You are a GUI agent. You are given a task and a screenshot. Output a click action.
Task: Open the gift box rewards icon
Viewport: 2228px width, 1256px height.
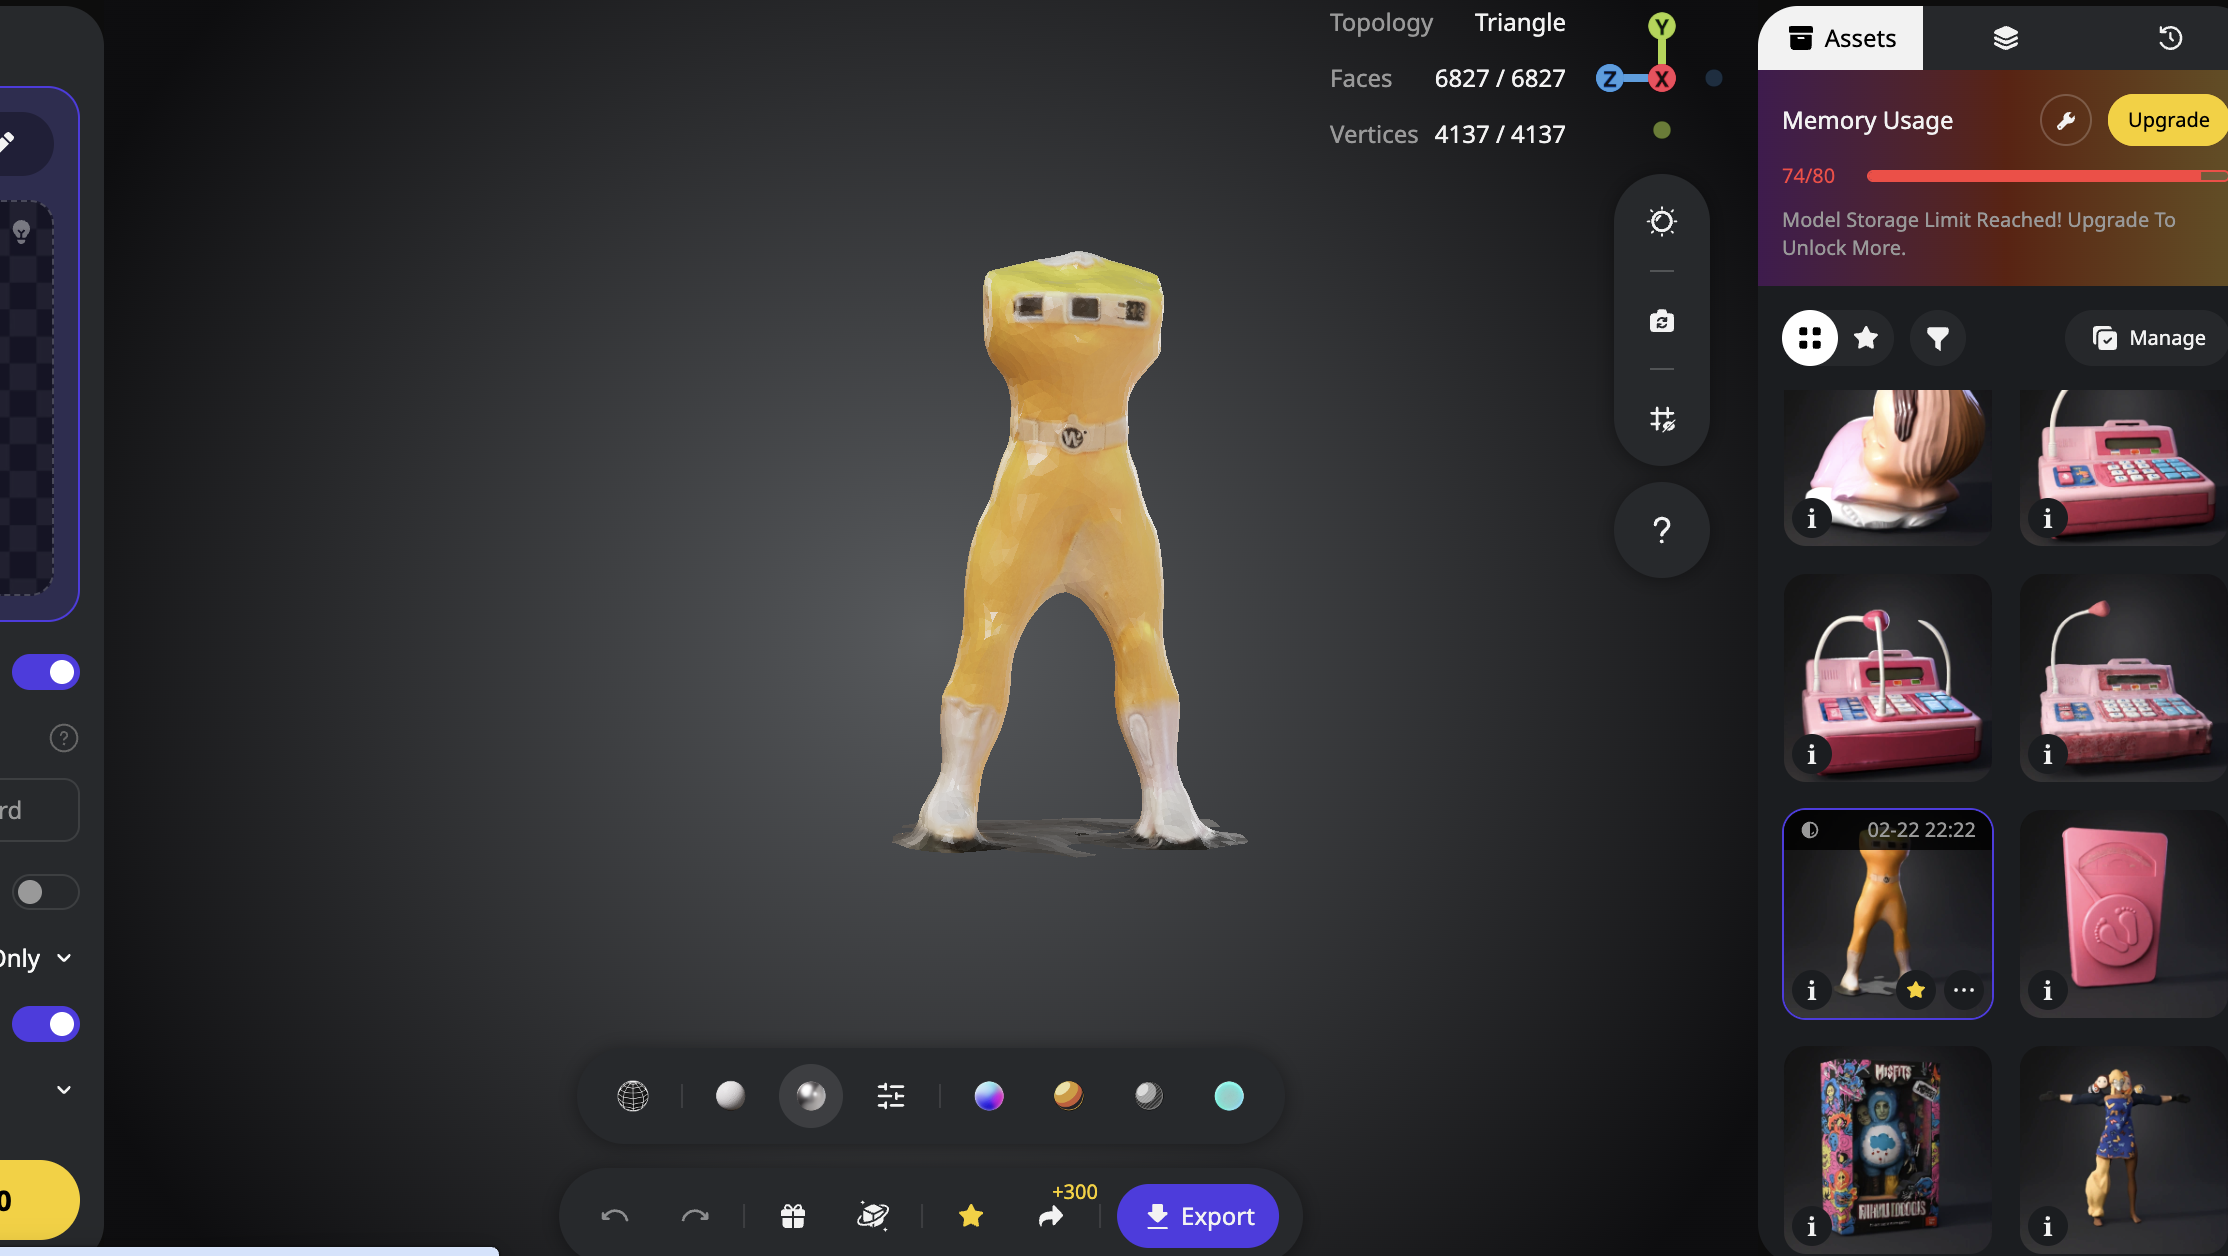793,1216
